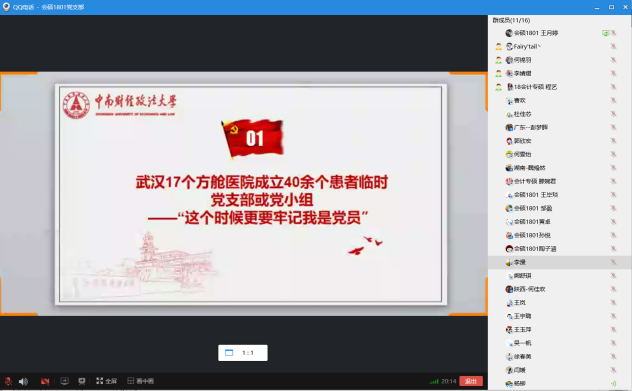The width and height of the screenshot is (632, 391).
Task: Click the green signal strength indicator
Action: click(x=434, y=381)
